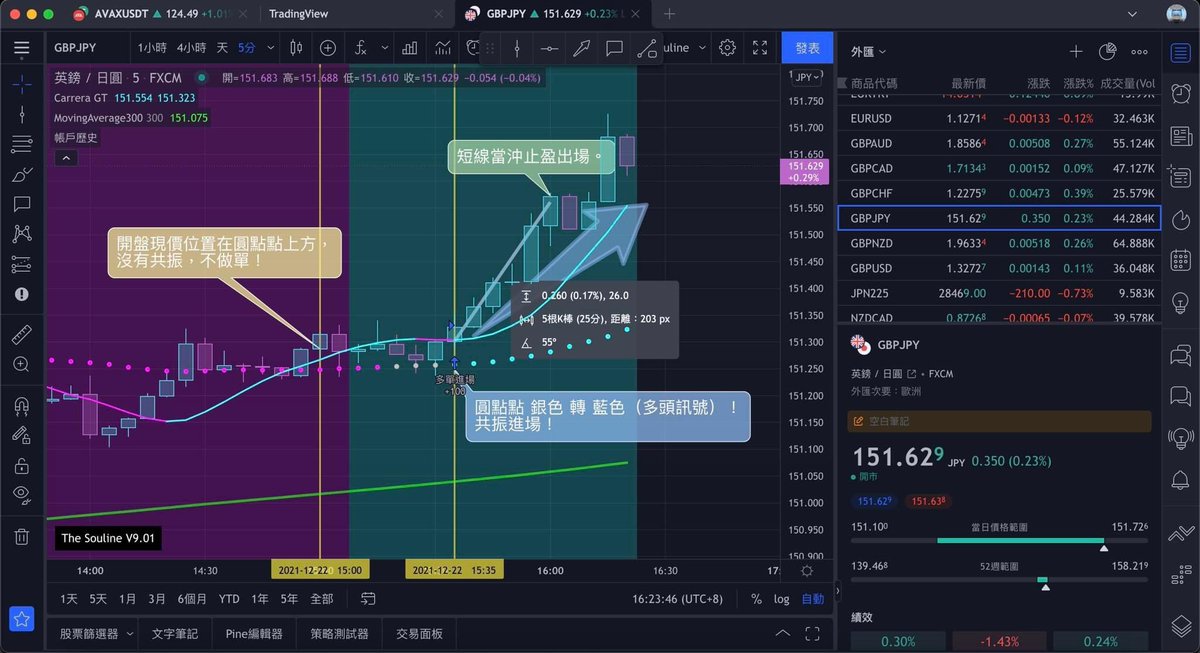
Task: Select the GBPAUD watchlist row
Action: coord(999,143)
